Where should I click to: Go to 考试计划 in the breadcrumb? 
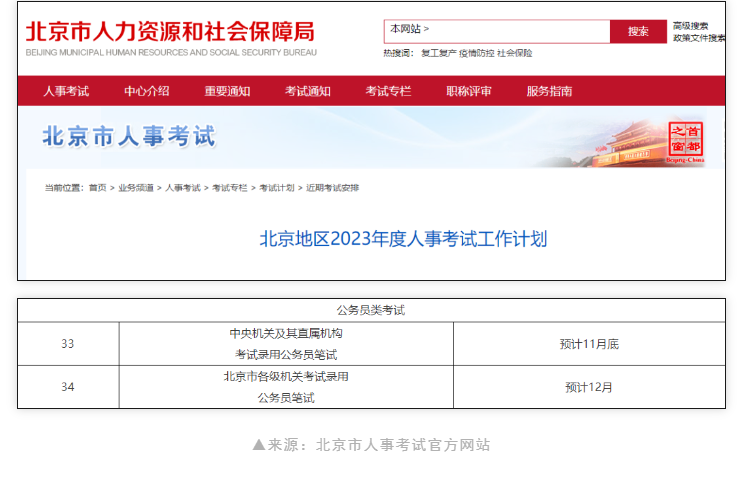coord(277,188)
